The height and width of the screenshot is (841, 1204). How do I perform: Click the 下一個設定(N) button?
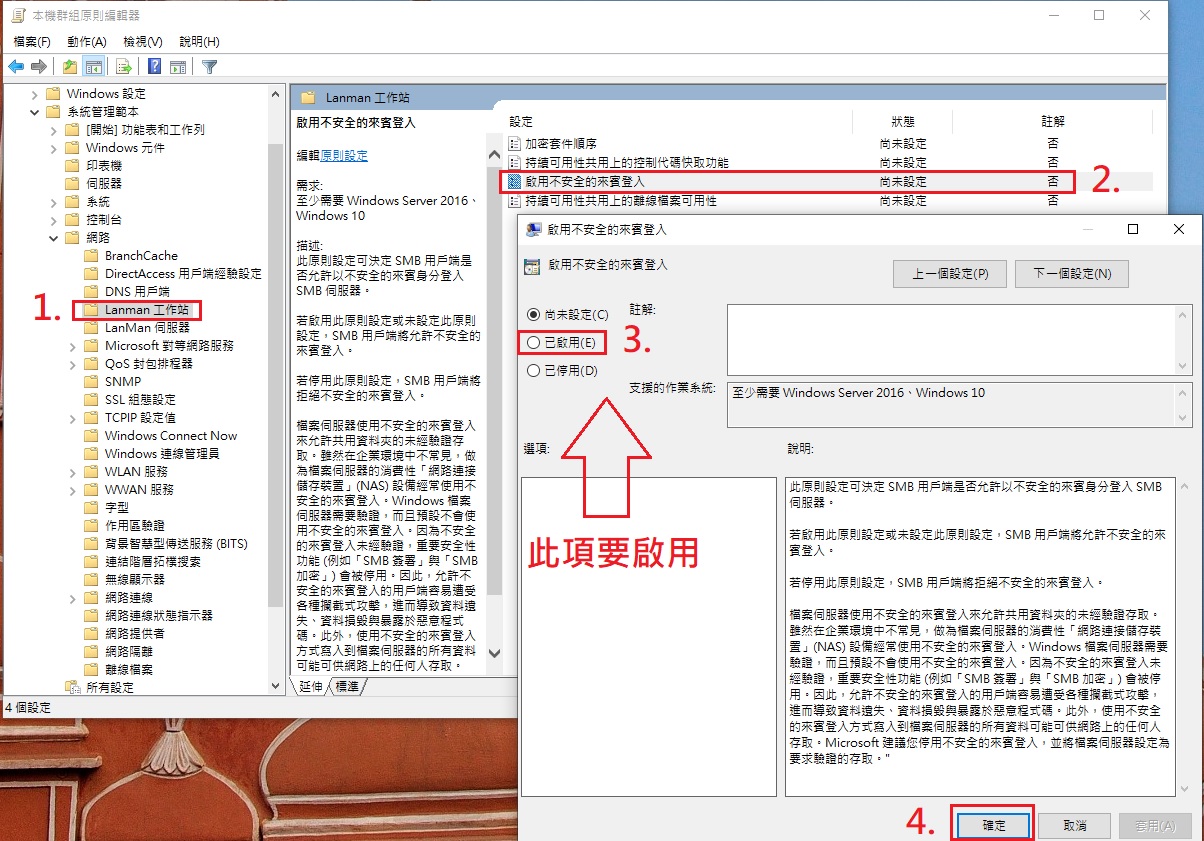[1072, 273]
